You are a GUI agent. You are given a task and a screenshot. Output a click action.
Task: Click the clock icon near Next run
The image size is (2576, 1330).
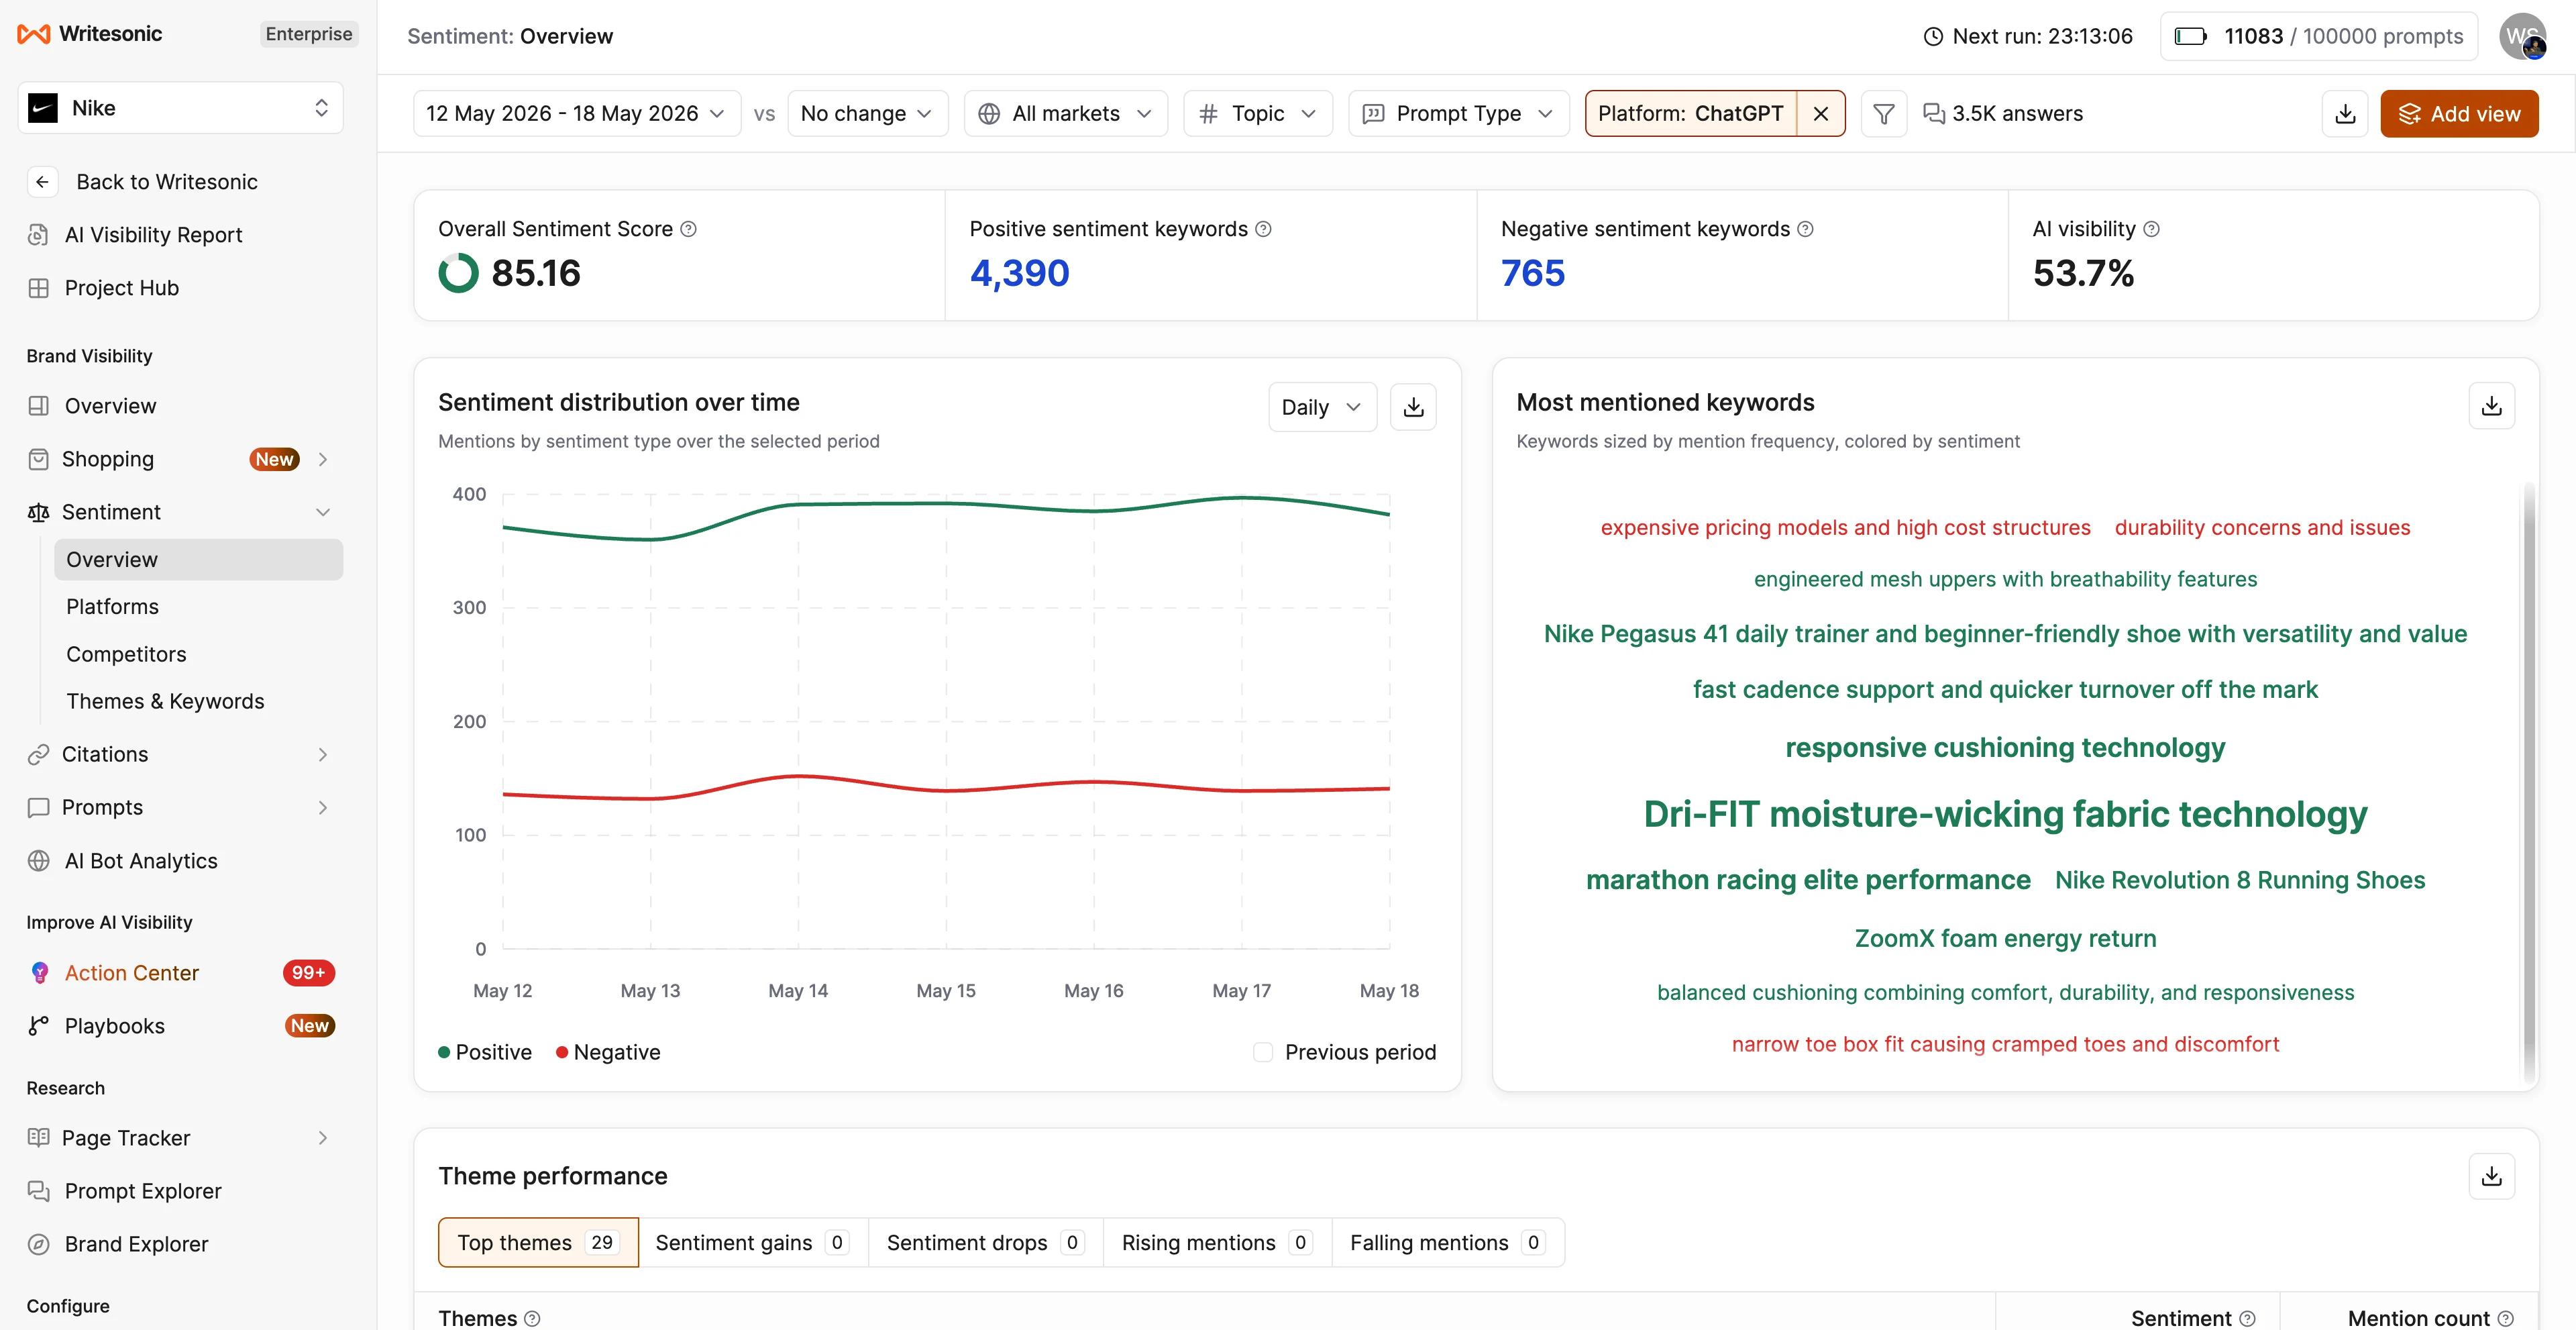(x=1933, y=36)
